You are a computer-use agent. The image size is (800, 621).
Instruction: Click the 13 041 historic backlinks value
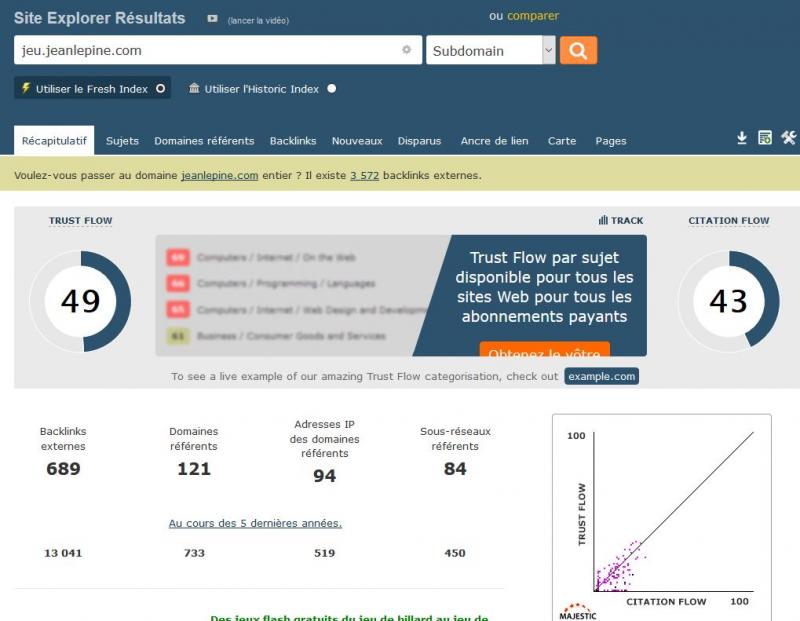click(63, 553)
